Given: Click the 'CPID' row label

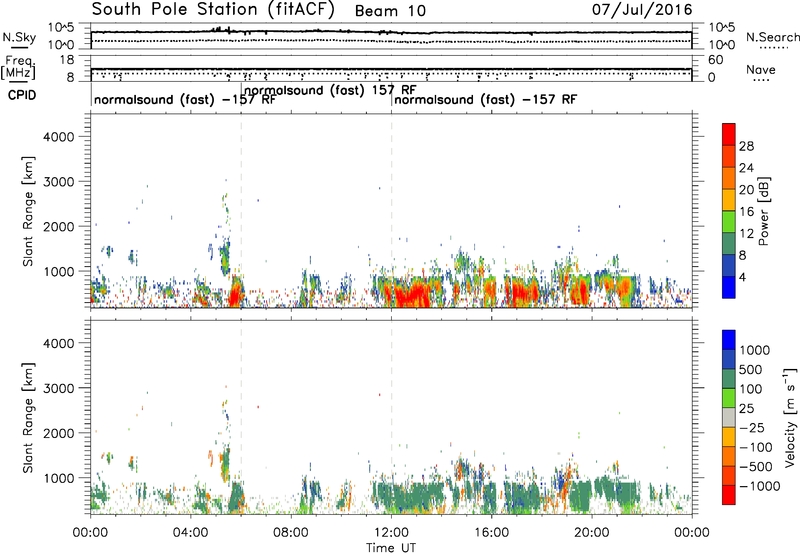Looking at the screenshot, I should 22,95.
